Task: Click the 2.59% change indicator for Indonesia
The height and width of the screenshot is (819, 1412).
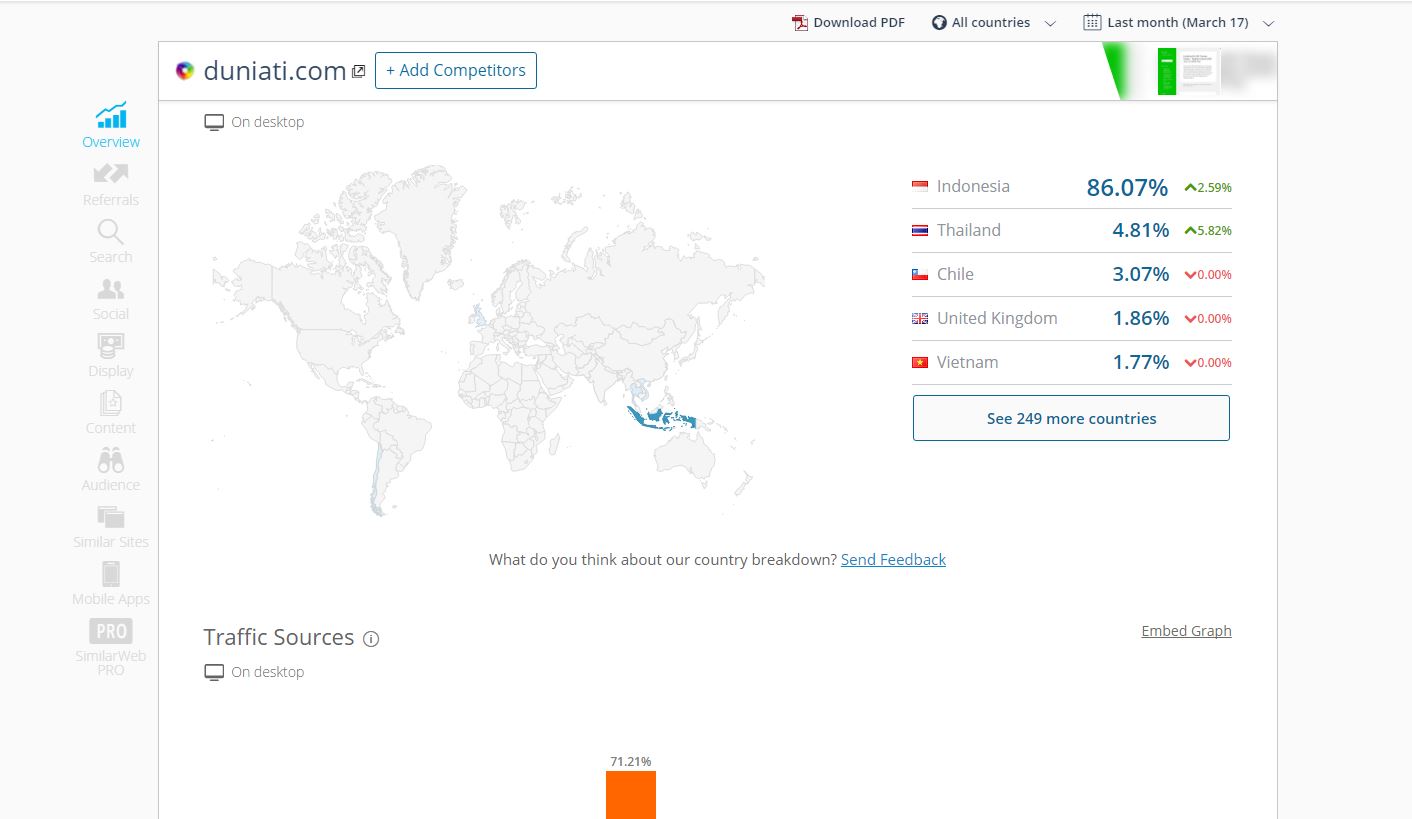Action: coord(1208,187)
